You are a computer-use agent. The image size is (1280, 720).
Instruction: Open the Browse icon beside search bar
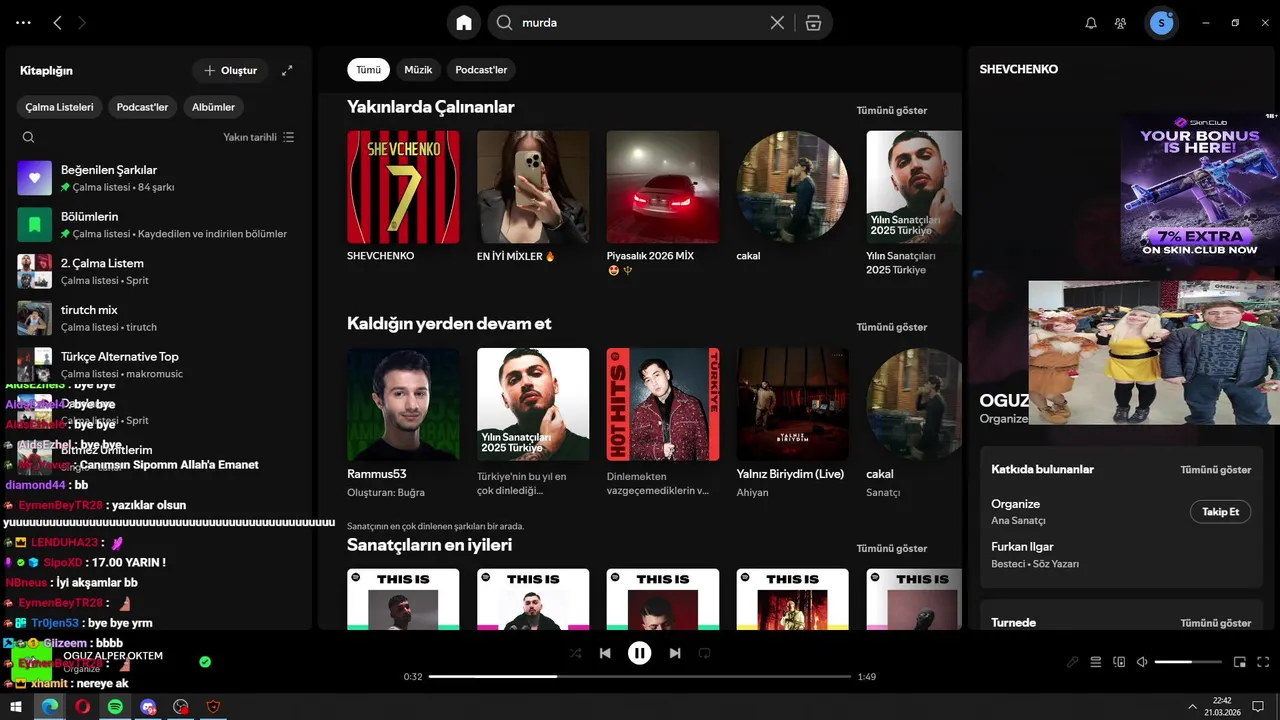[x=813, y=22]
